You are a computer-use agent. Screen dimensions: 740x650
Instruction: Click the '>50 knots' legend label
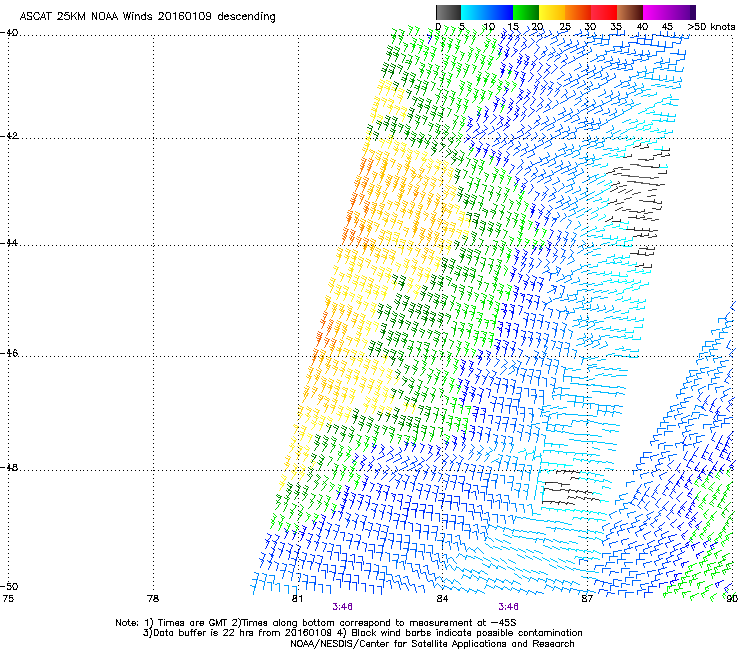click(711, 27)
